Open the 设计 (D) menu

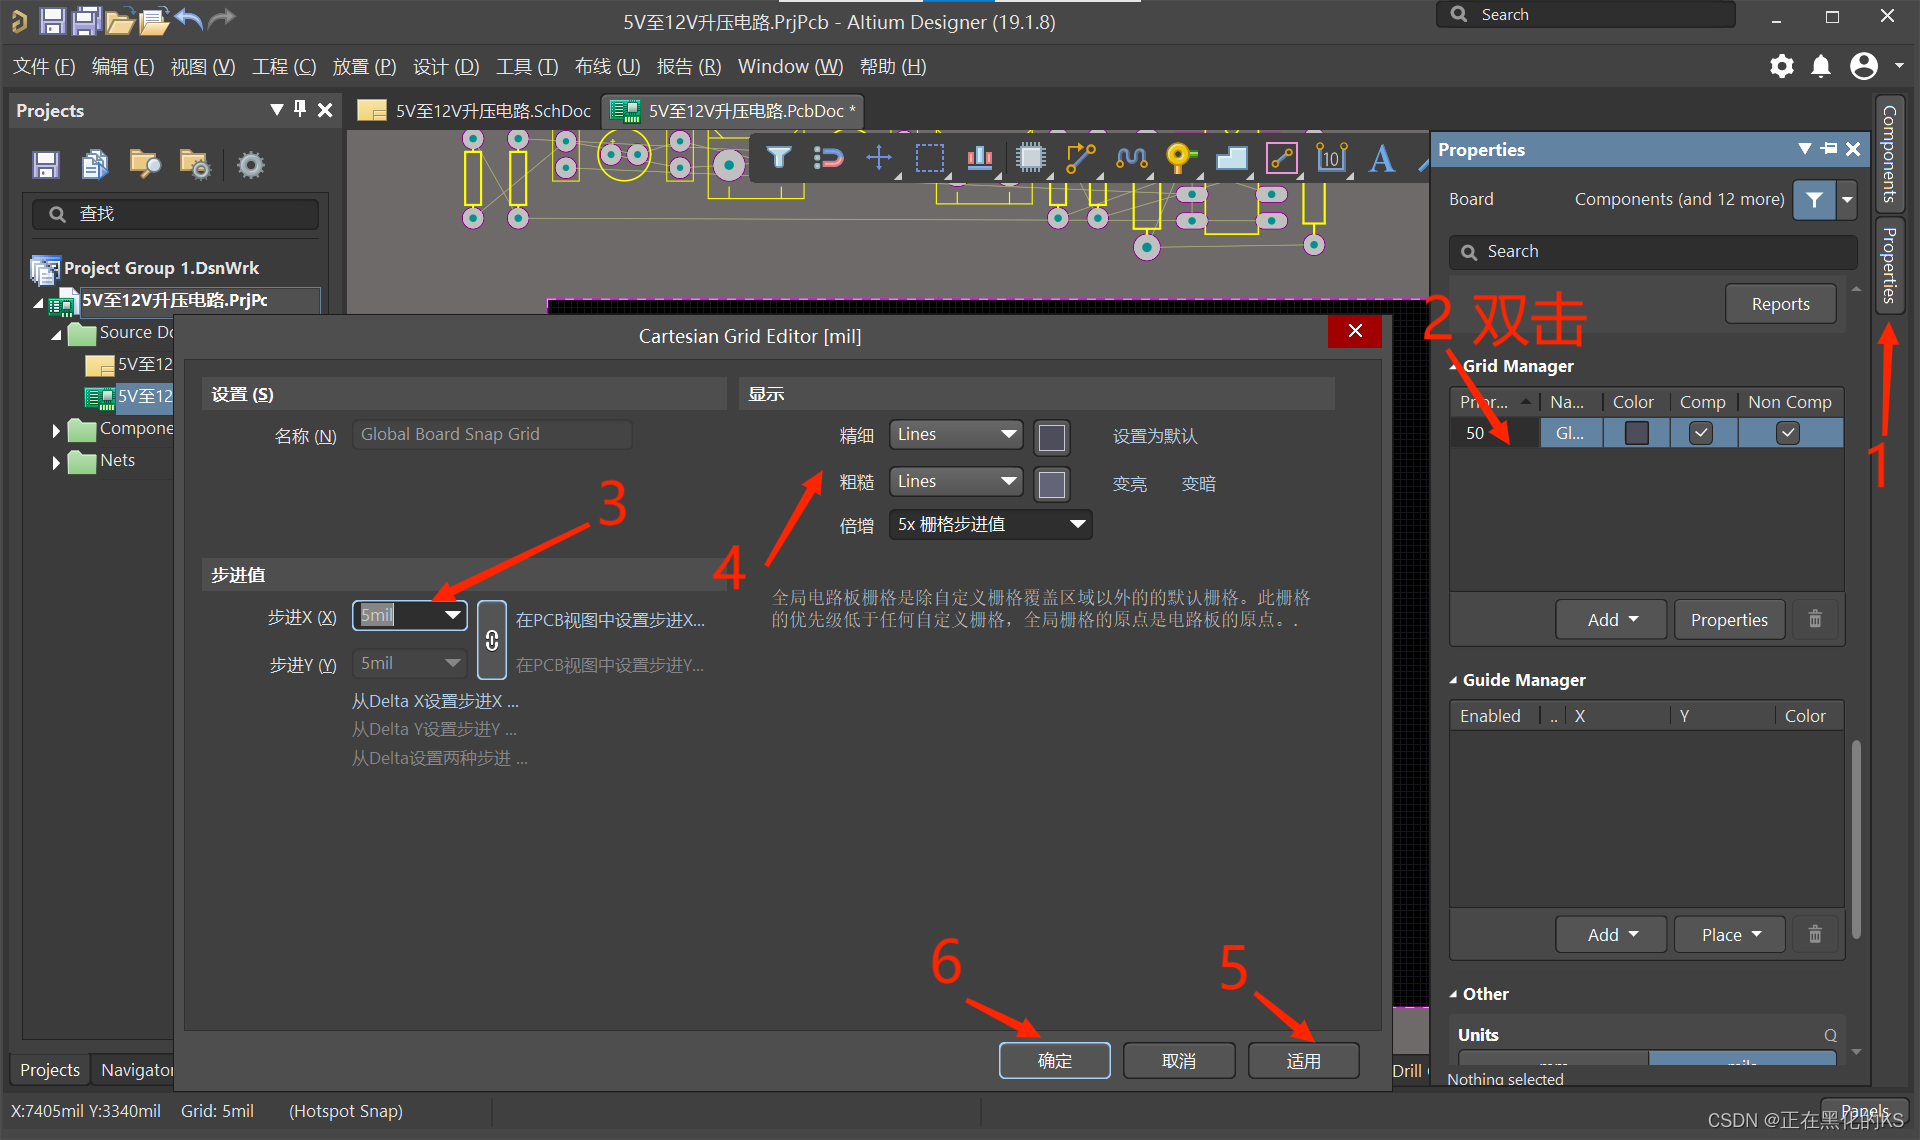point(446,67)
